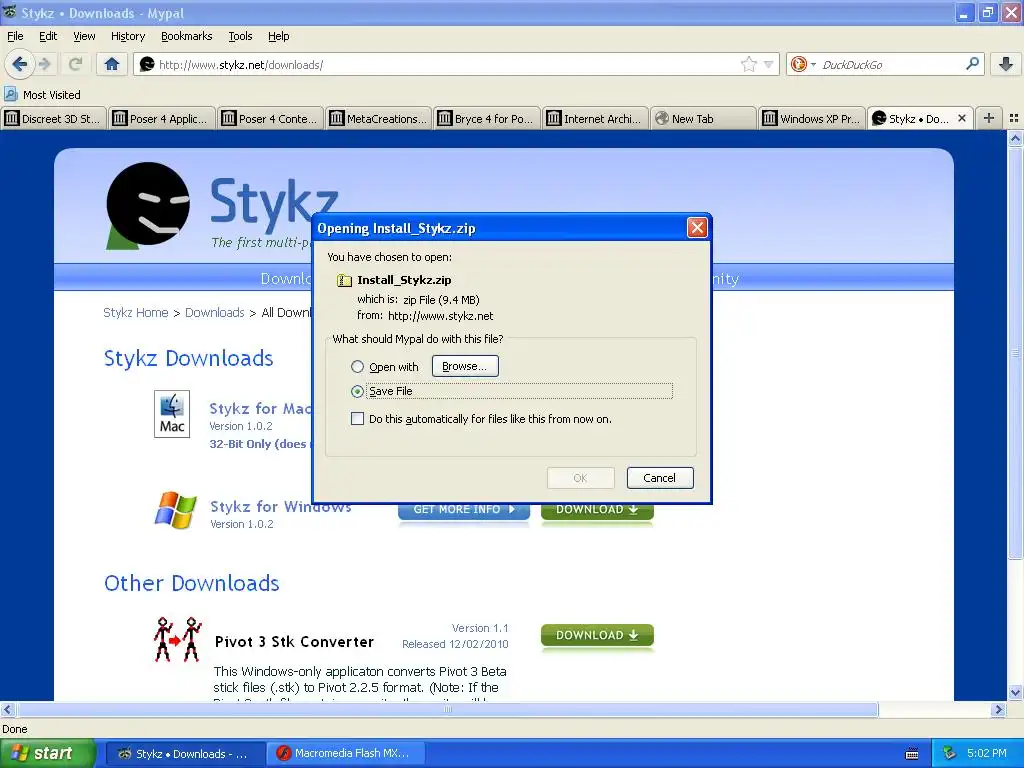This screenshot has height=768, width=1024.
Task: Click the Forward navigation arrow
Action: point(44,64)
